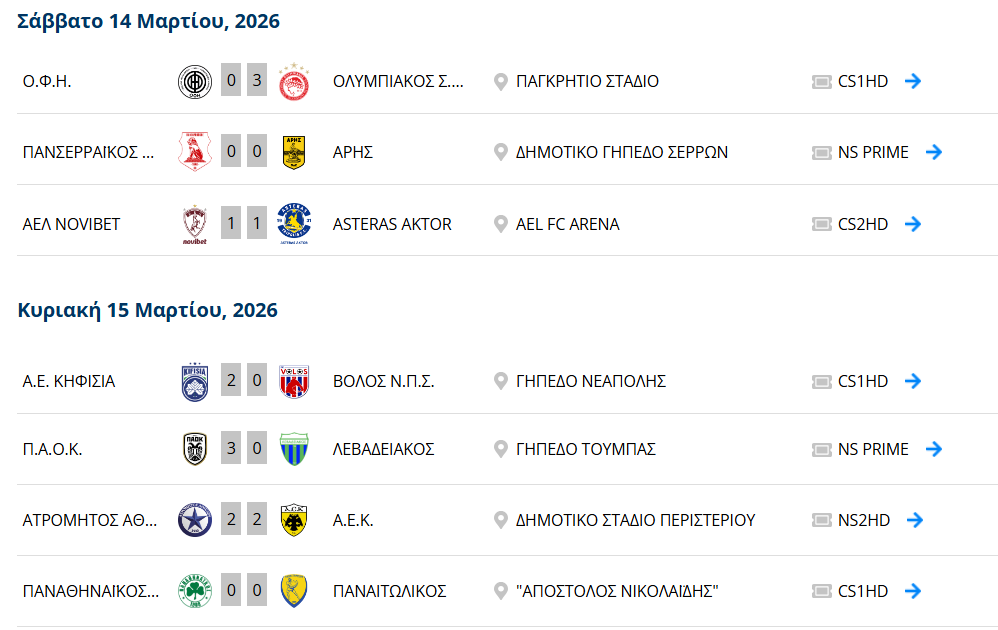
Task: Click the A.E. Kifisia home score box
Action: point(231,381)
